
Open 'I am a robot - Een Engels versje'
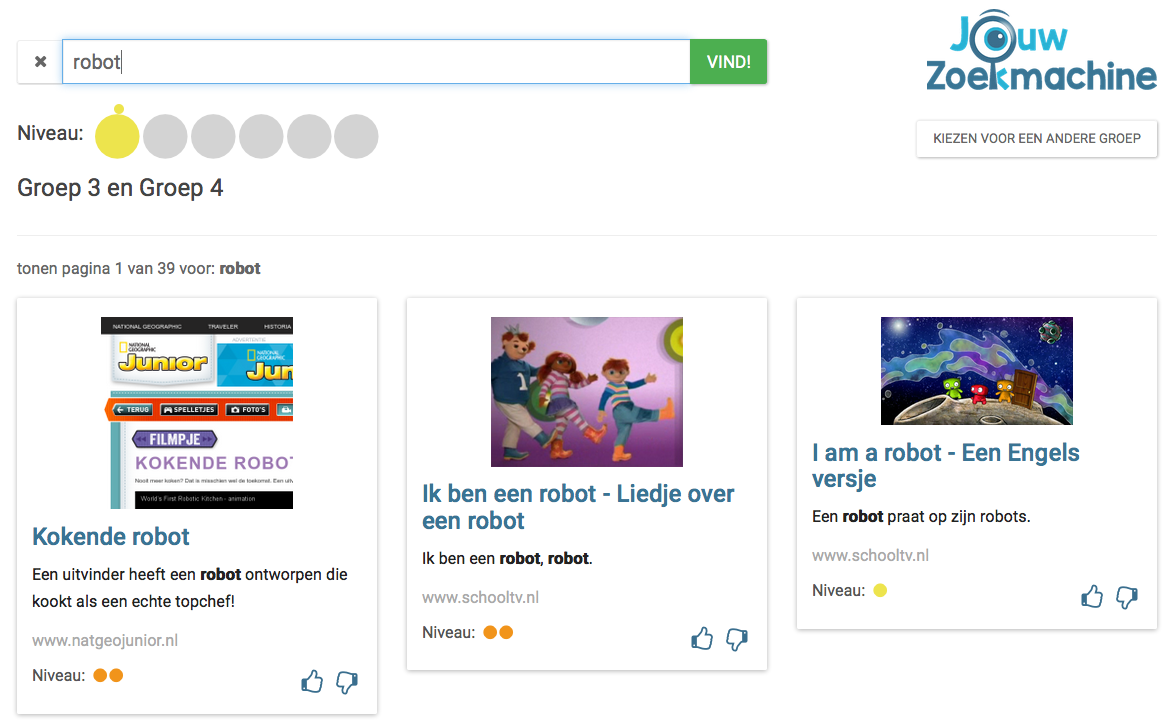pyautogui.click(x=945, y=465)
